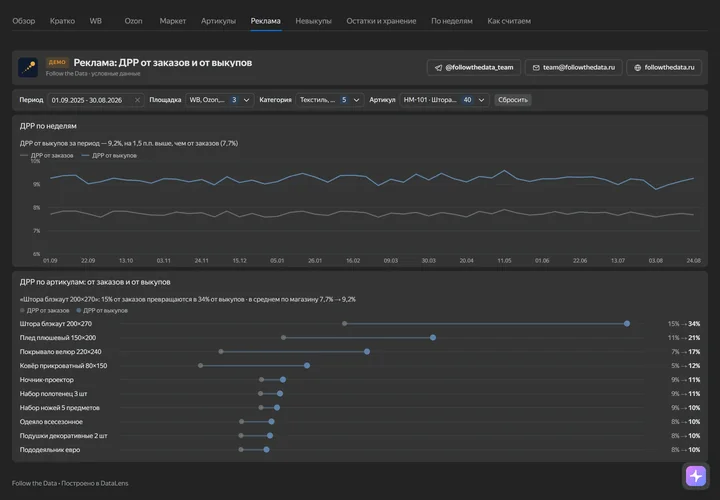Open the purple sparkle assistant icon
Screen dimensions: 720x500
(x=696, y=475)
